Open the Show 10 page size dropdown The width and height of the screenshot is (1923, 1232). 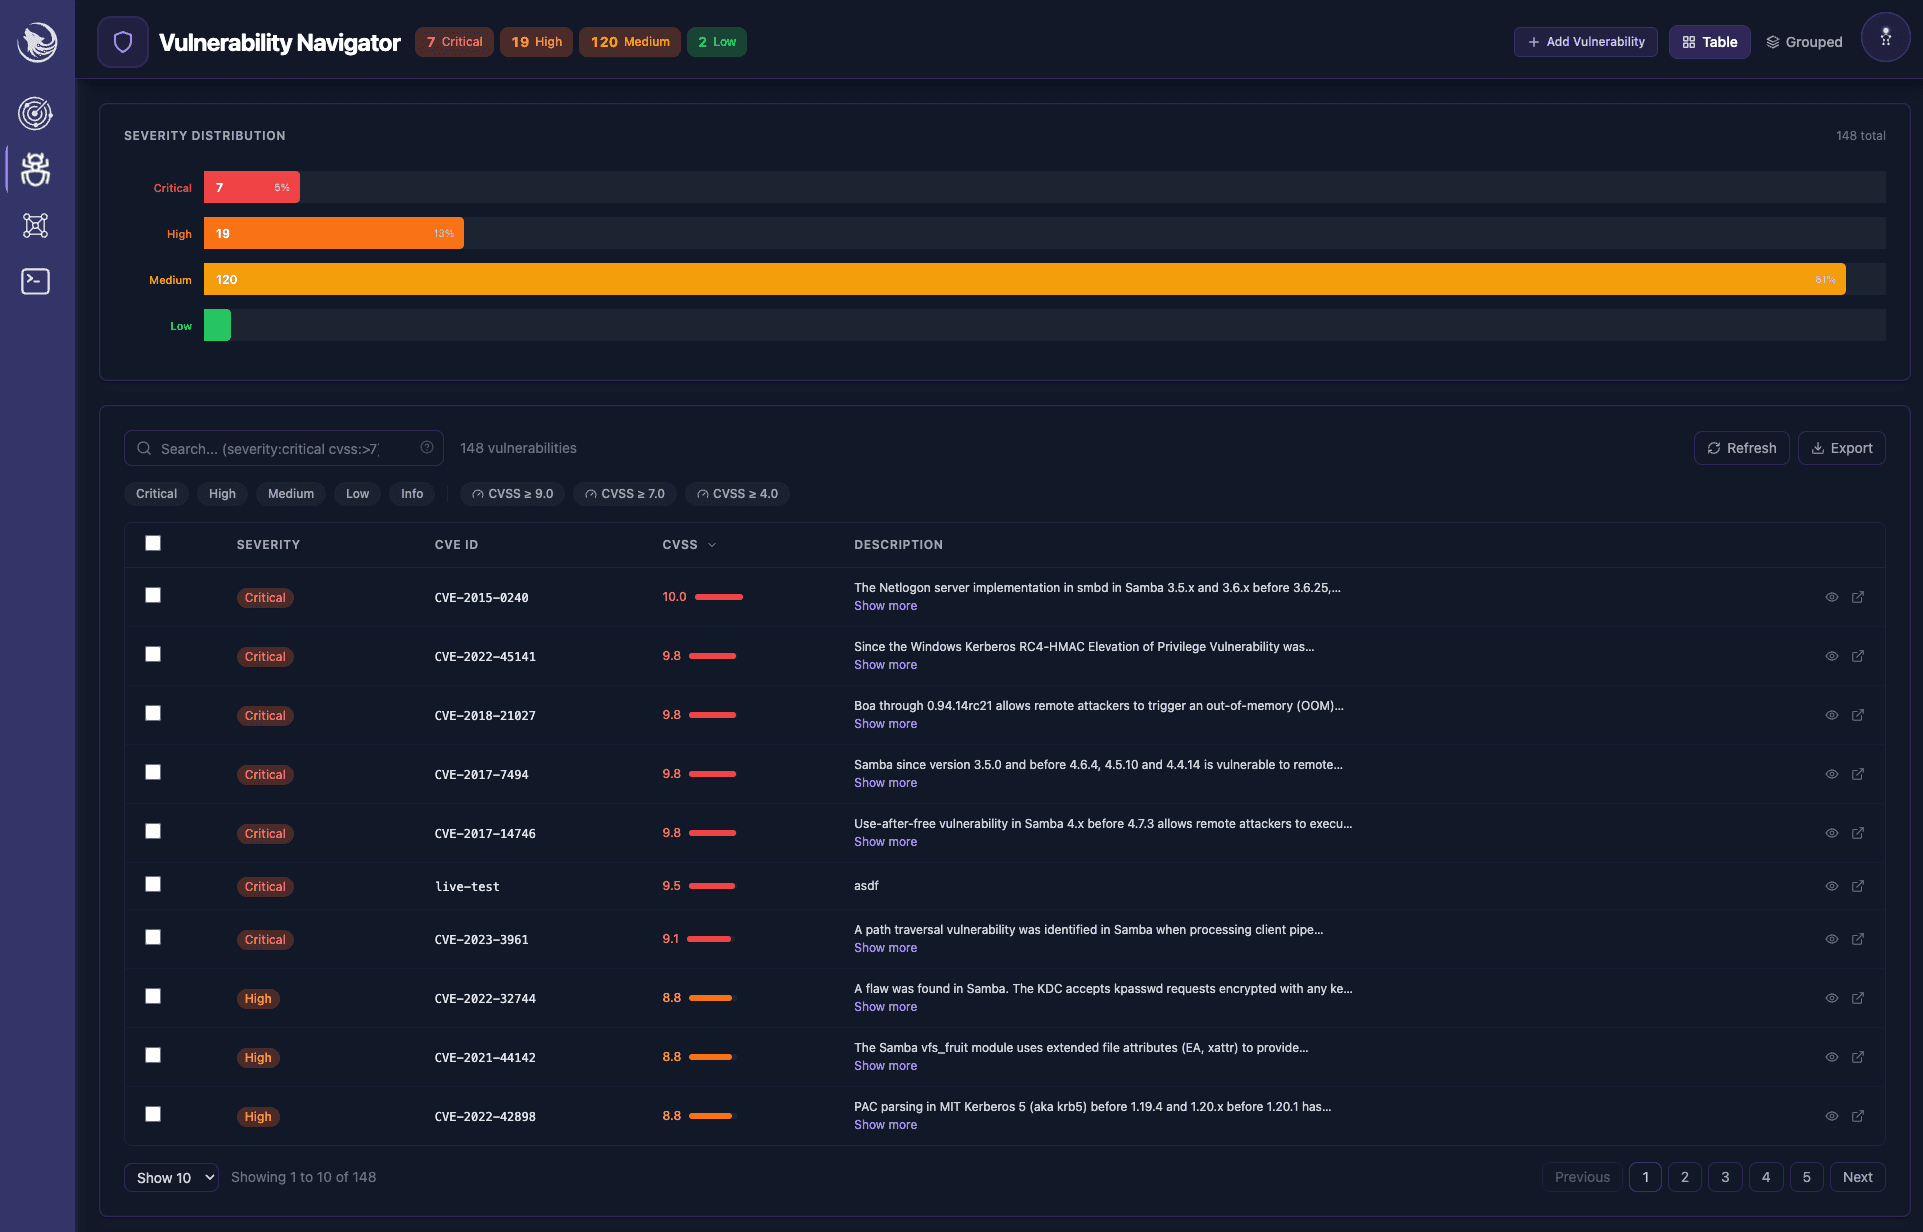(x=170, y=1177)
